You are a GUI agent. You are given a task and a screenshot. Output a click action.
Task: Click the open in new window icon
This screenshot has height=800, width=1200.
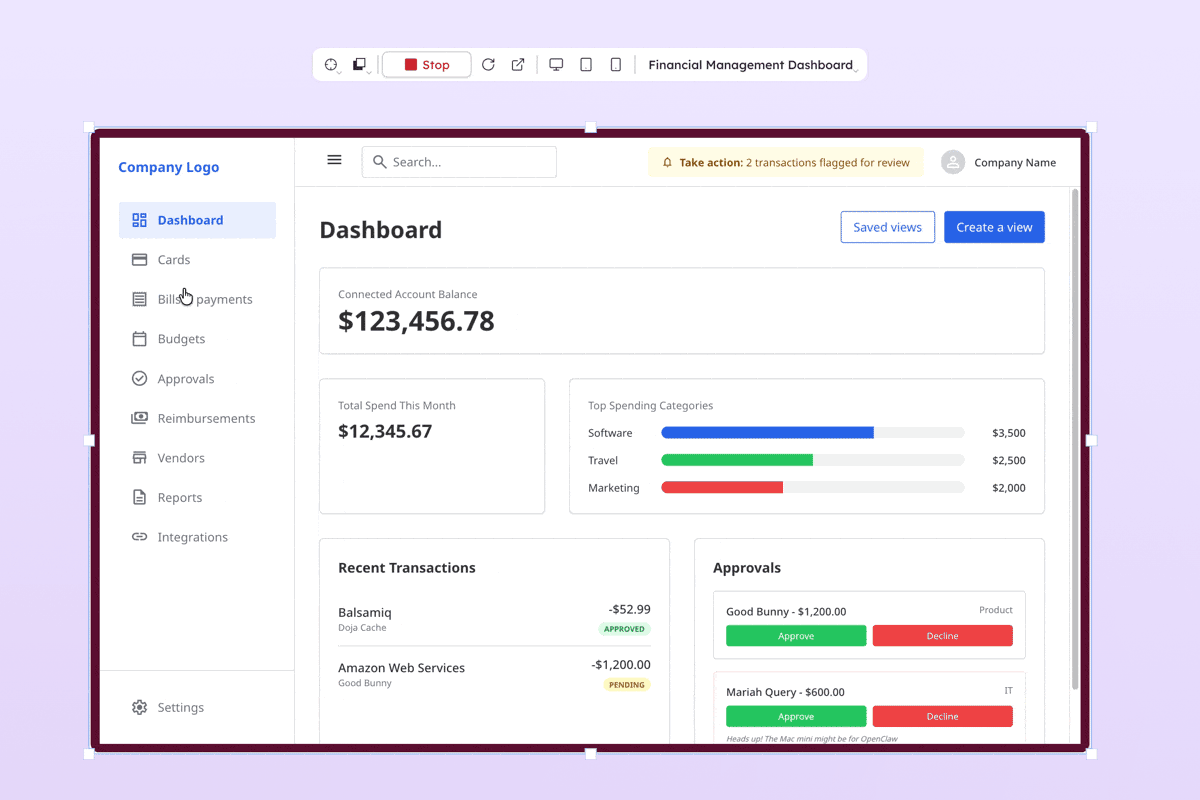(518, 65)
